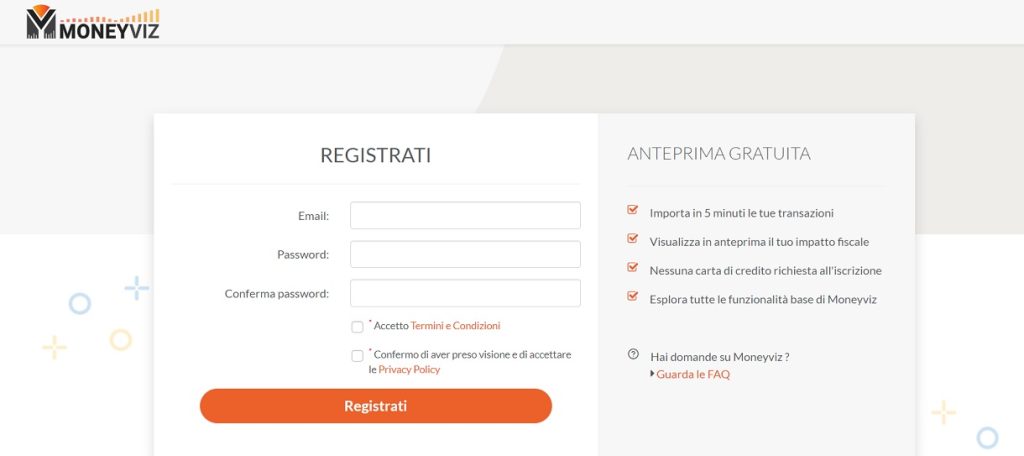Click checkmark icon beside Visualizza in anteprima
The width and height of the screenshot is (1024, 456).
pyautogui.click(x=632, y=238)
